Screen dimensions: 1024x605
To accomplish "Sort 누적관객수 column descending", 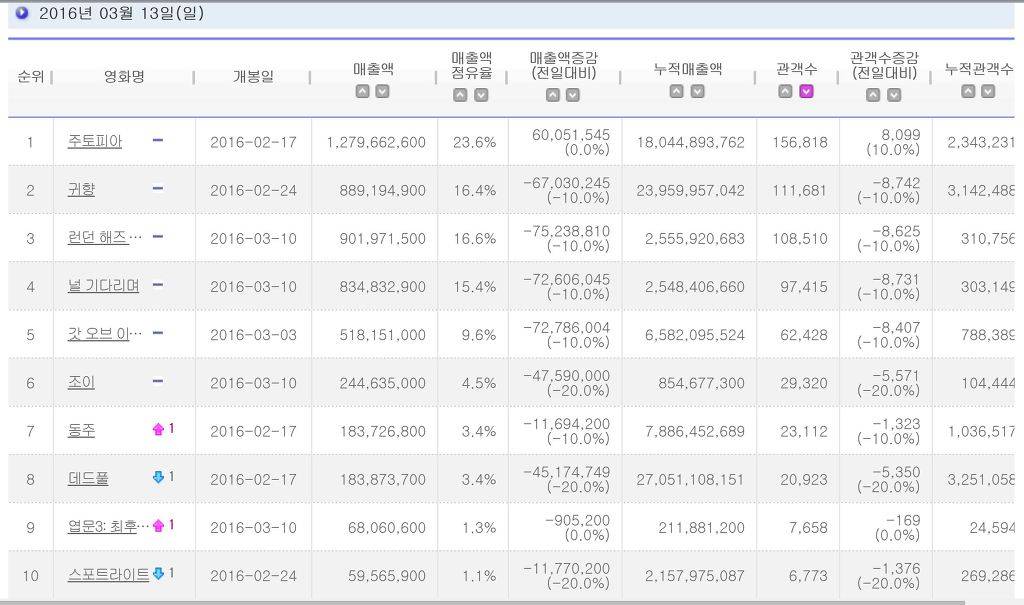I will point(988,91).
